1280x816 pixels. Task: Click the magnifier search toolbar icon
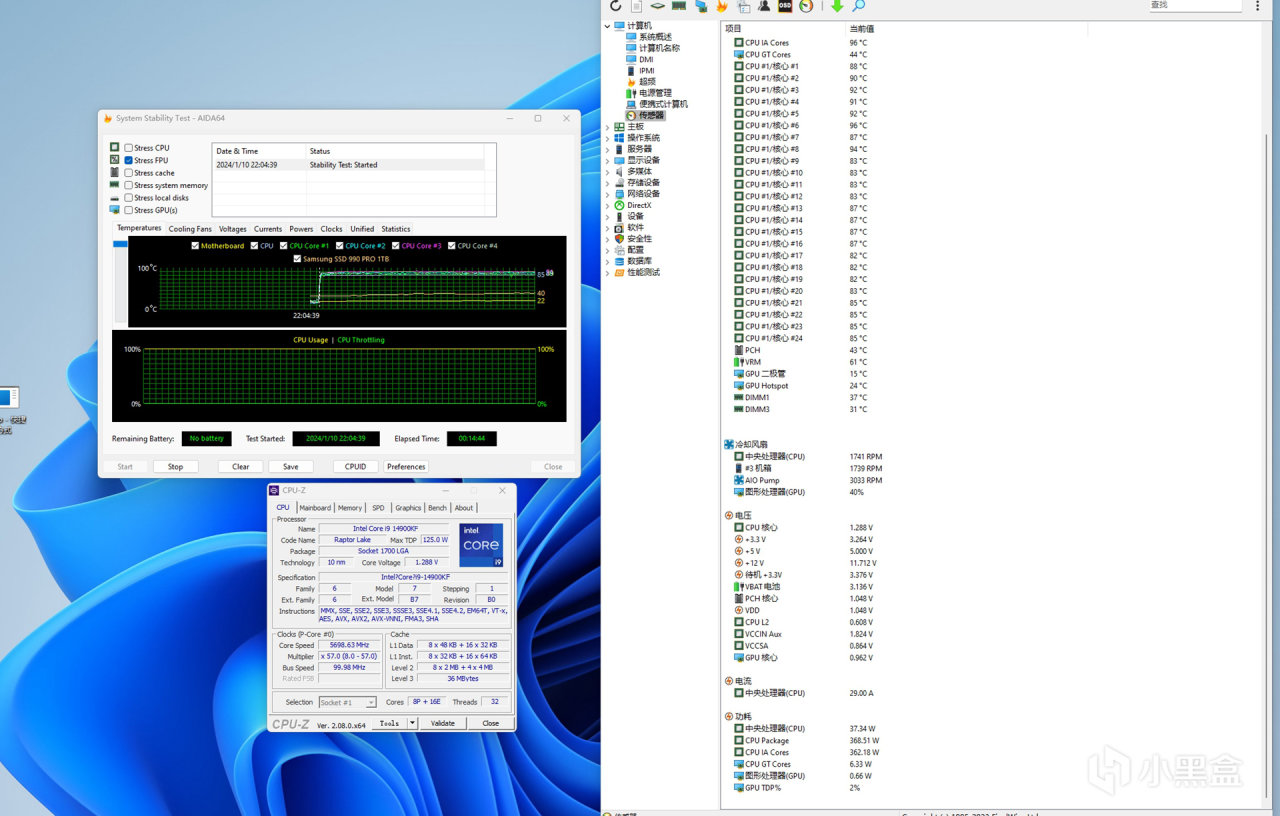point(858,6)
